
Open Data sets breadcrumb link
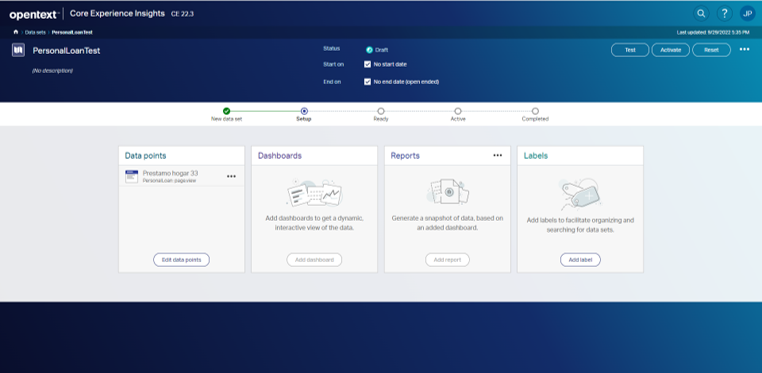pyautogui.click(x=35, y=33)
